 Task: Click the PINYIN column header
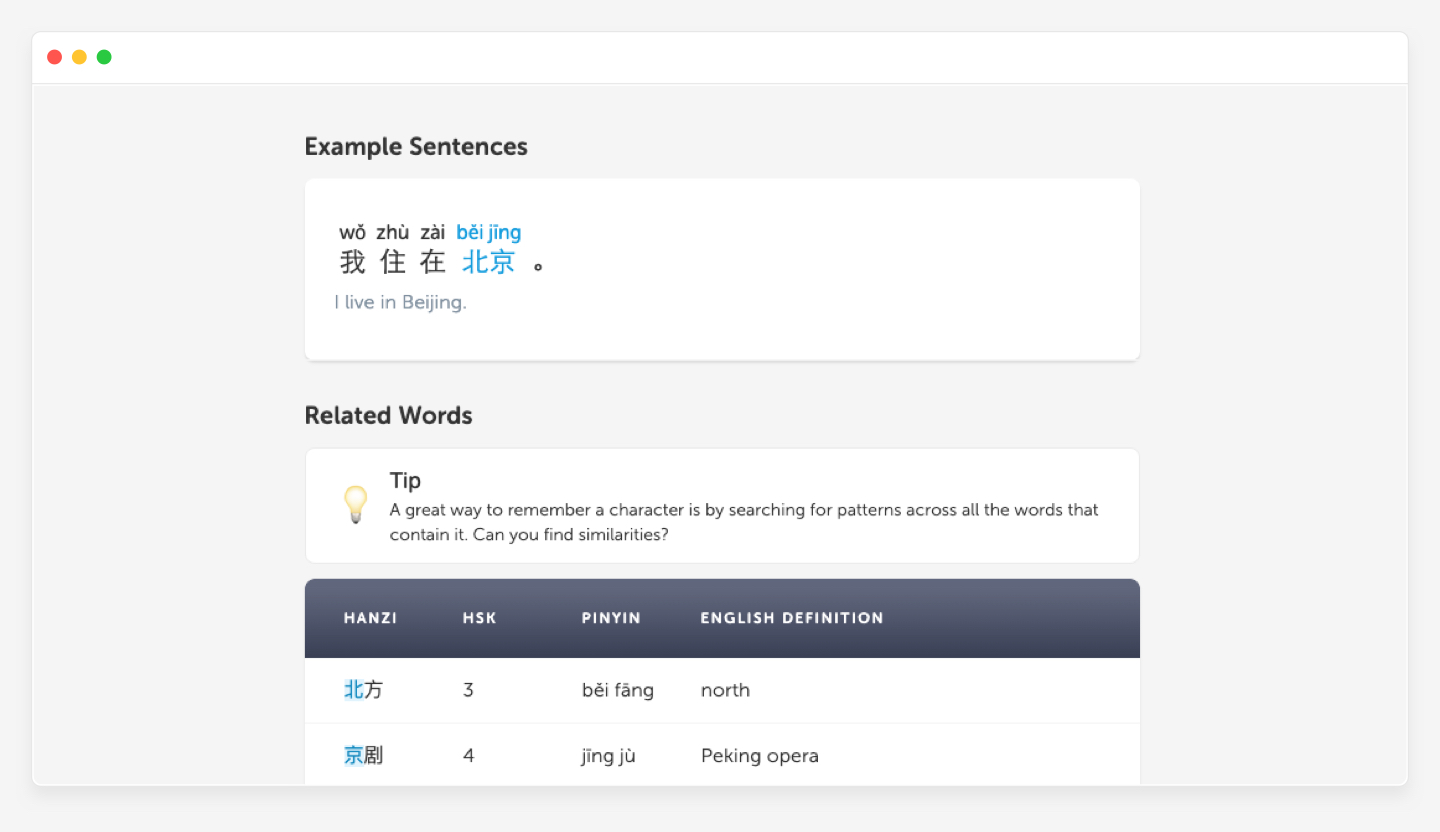pos(611,618)
